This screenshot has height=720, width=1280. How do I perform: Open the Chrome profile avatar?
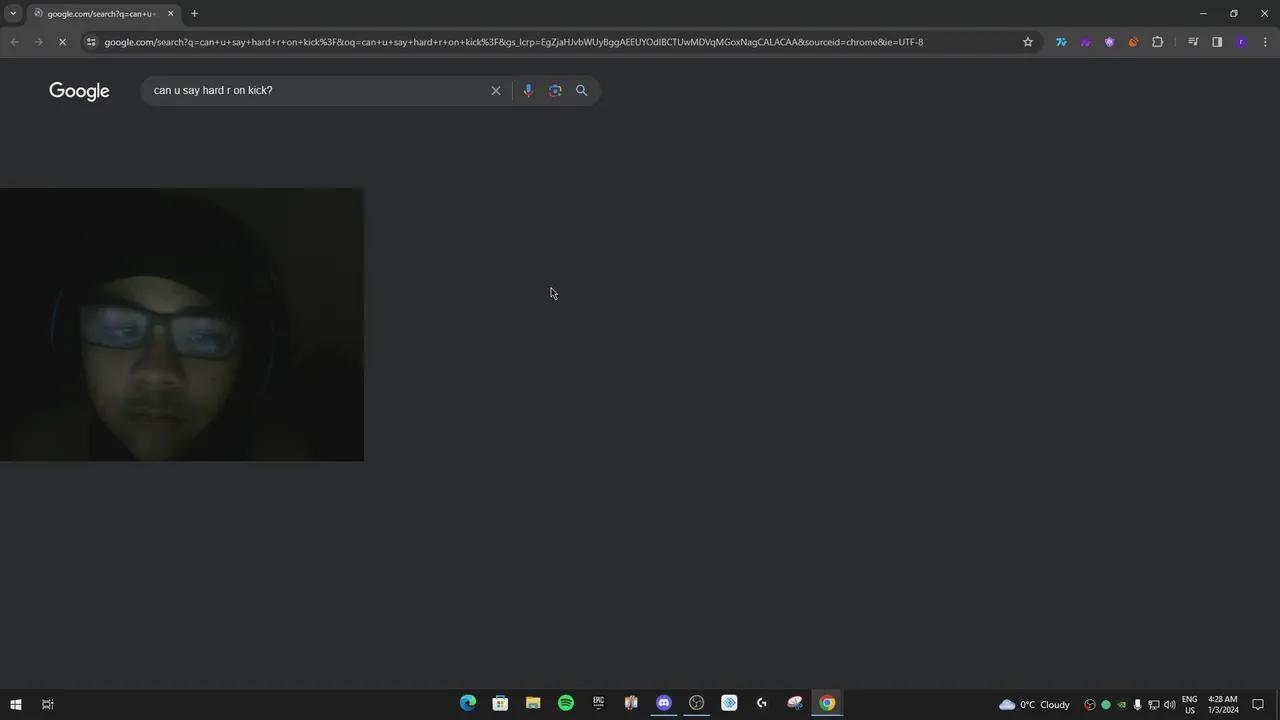point(1241,42)
